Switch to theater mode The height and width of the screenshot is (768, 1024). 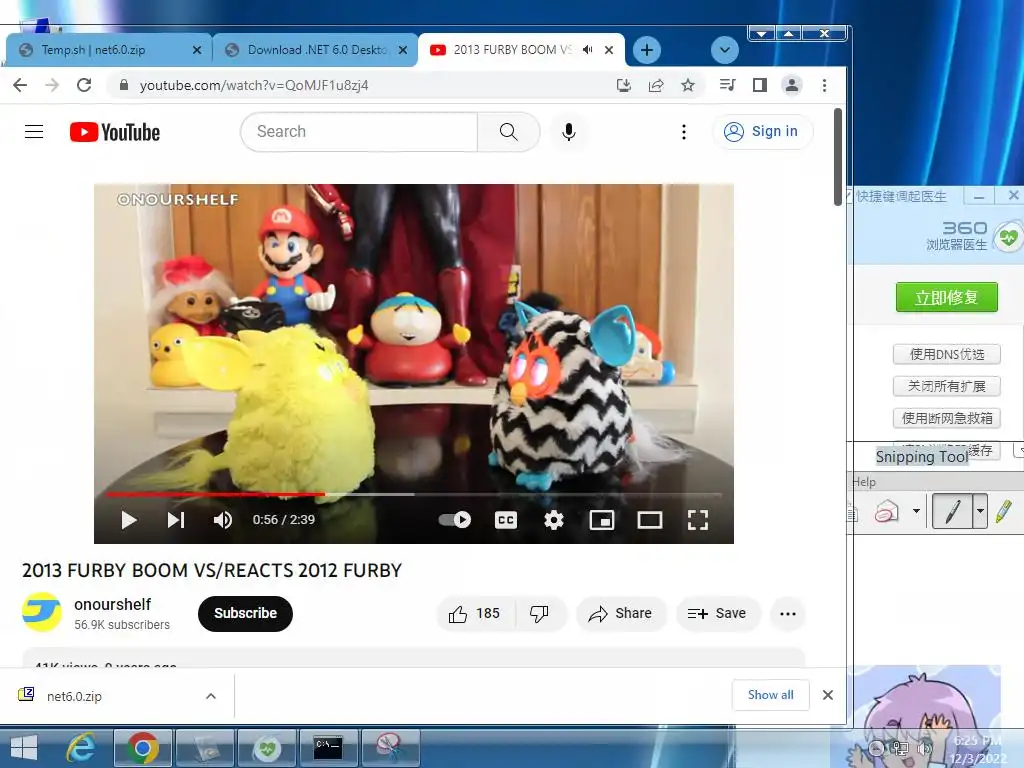point(650,520)
